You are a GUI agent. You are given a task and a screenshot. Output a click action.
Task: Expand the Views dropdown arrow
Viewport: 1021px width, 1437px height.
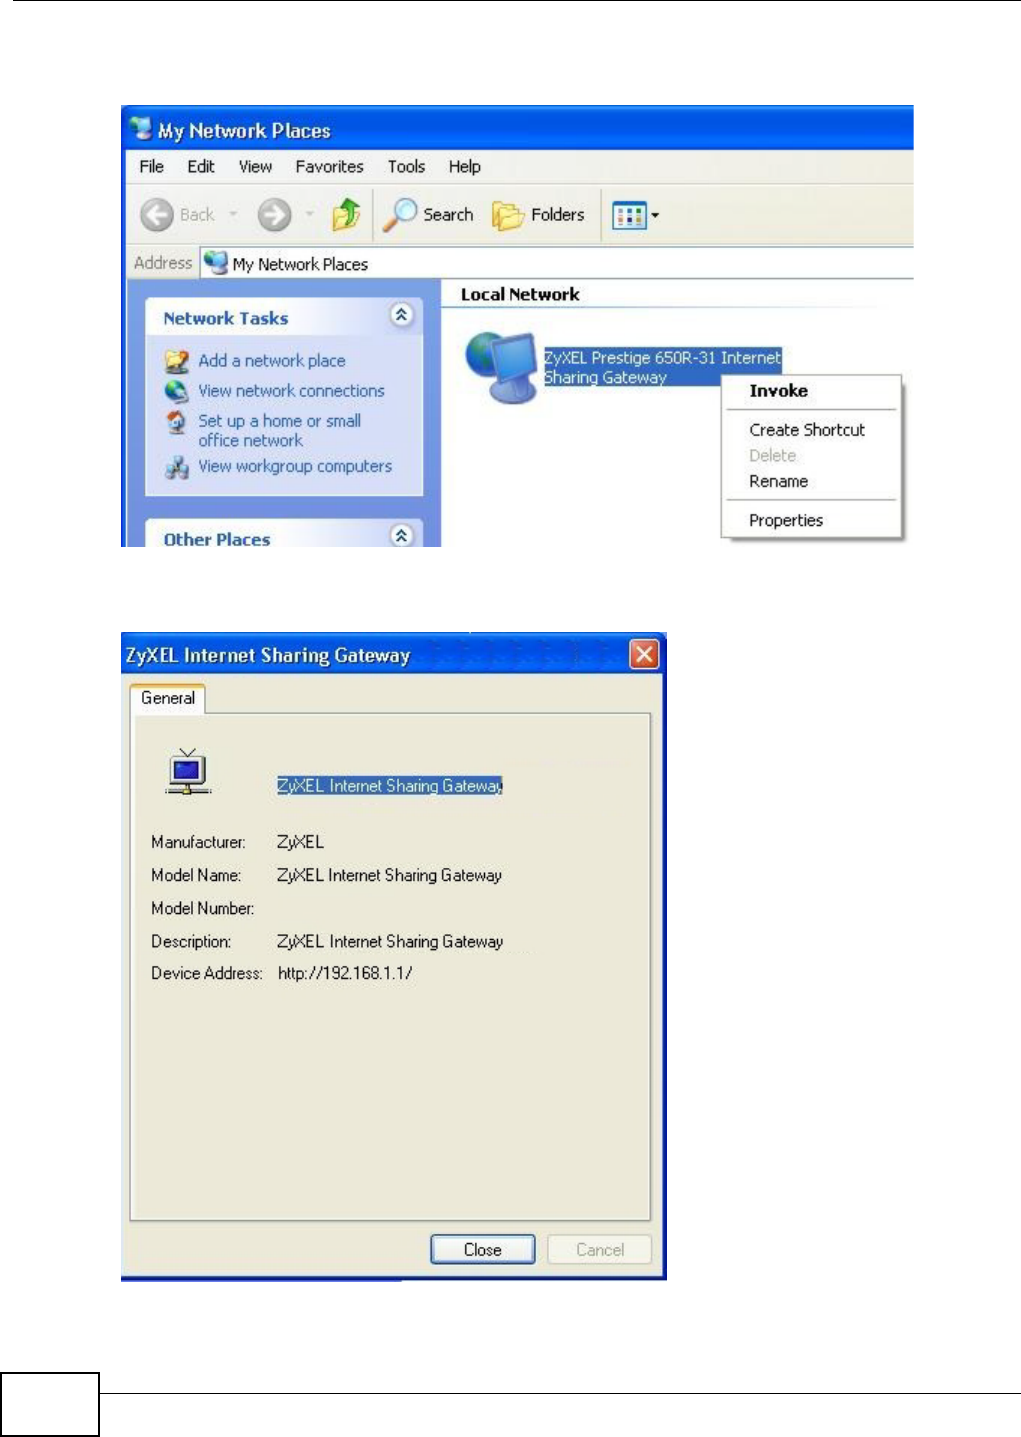(x=655, y=215)
